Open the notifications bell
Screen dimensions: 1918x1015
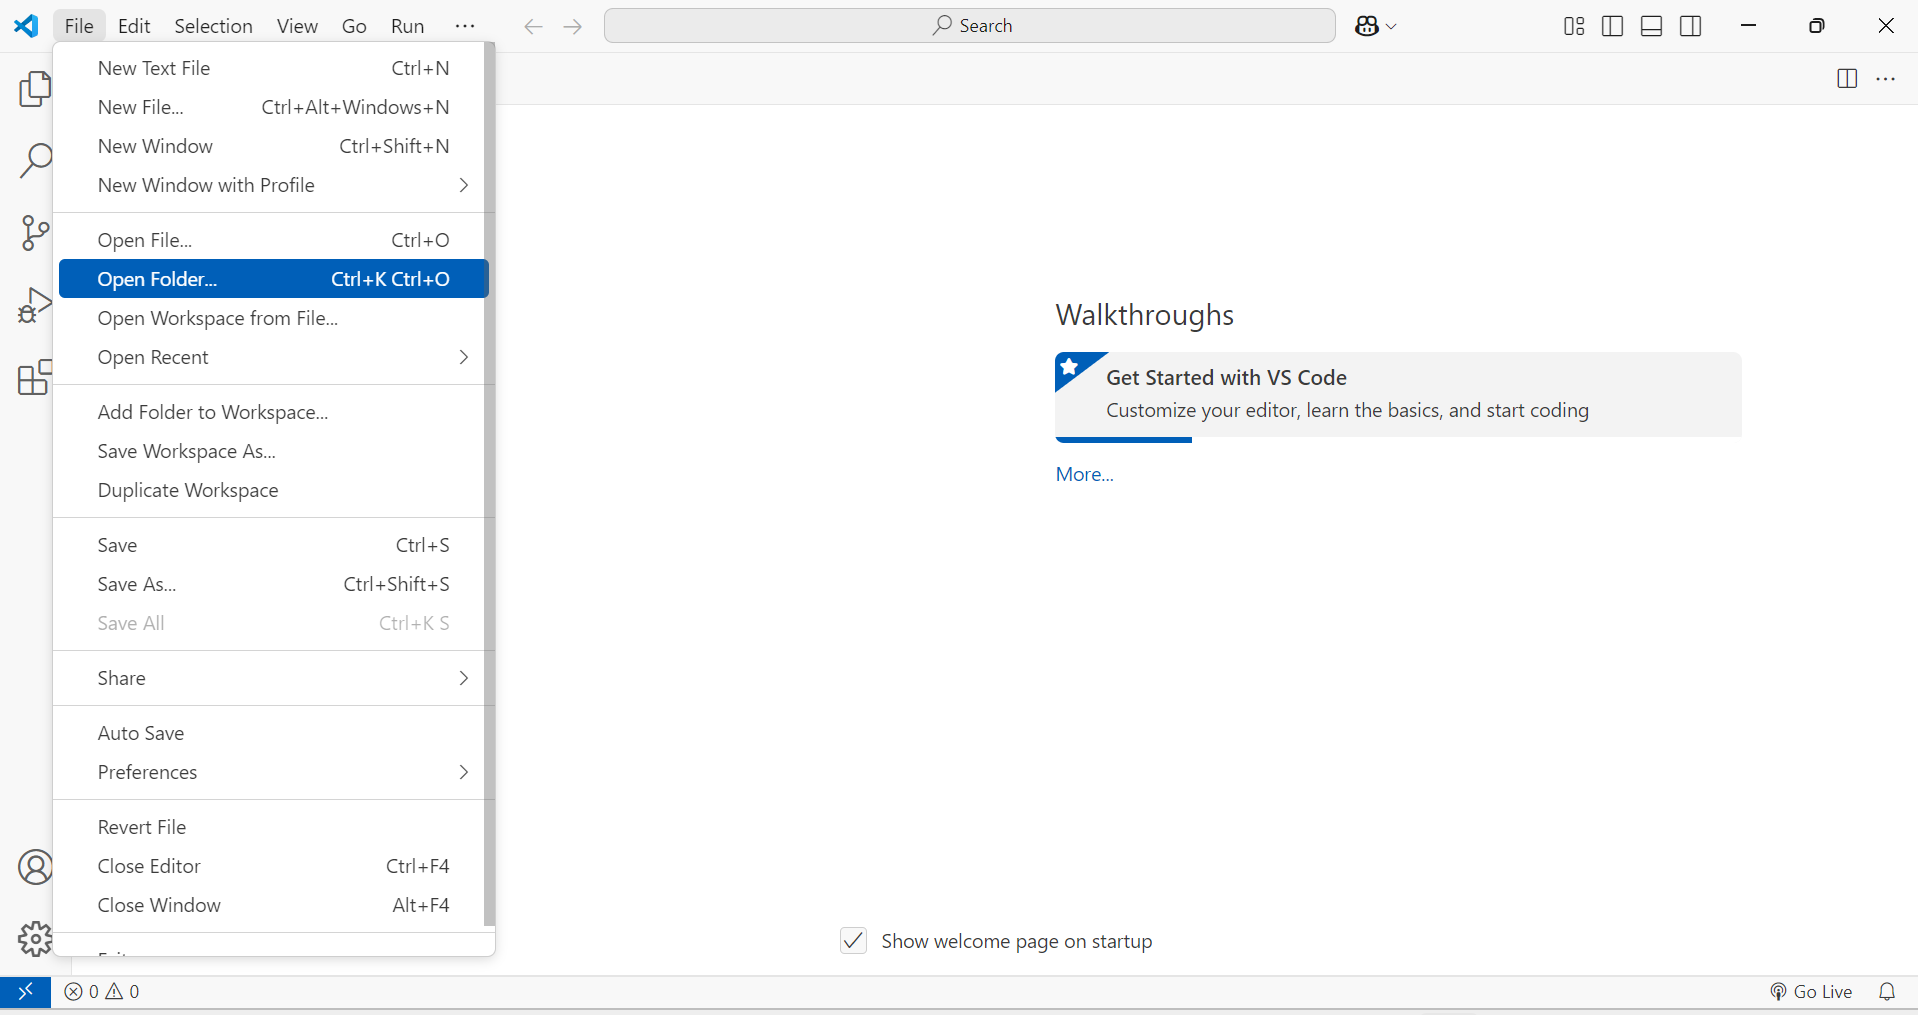click(x=1887, y=991)
